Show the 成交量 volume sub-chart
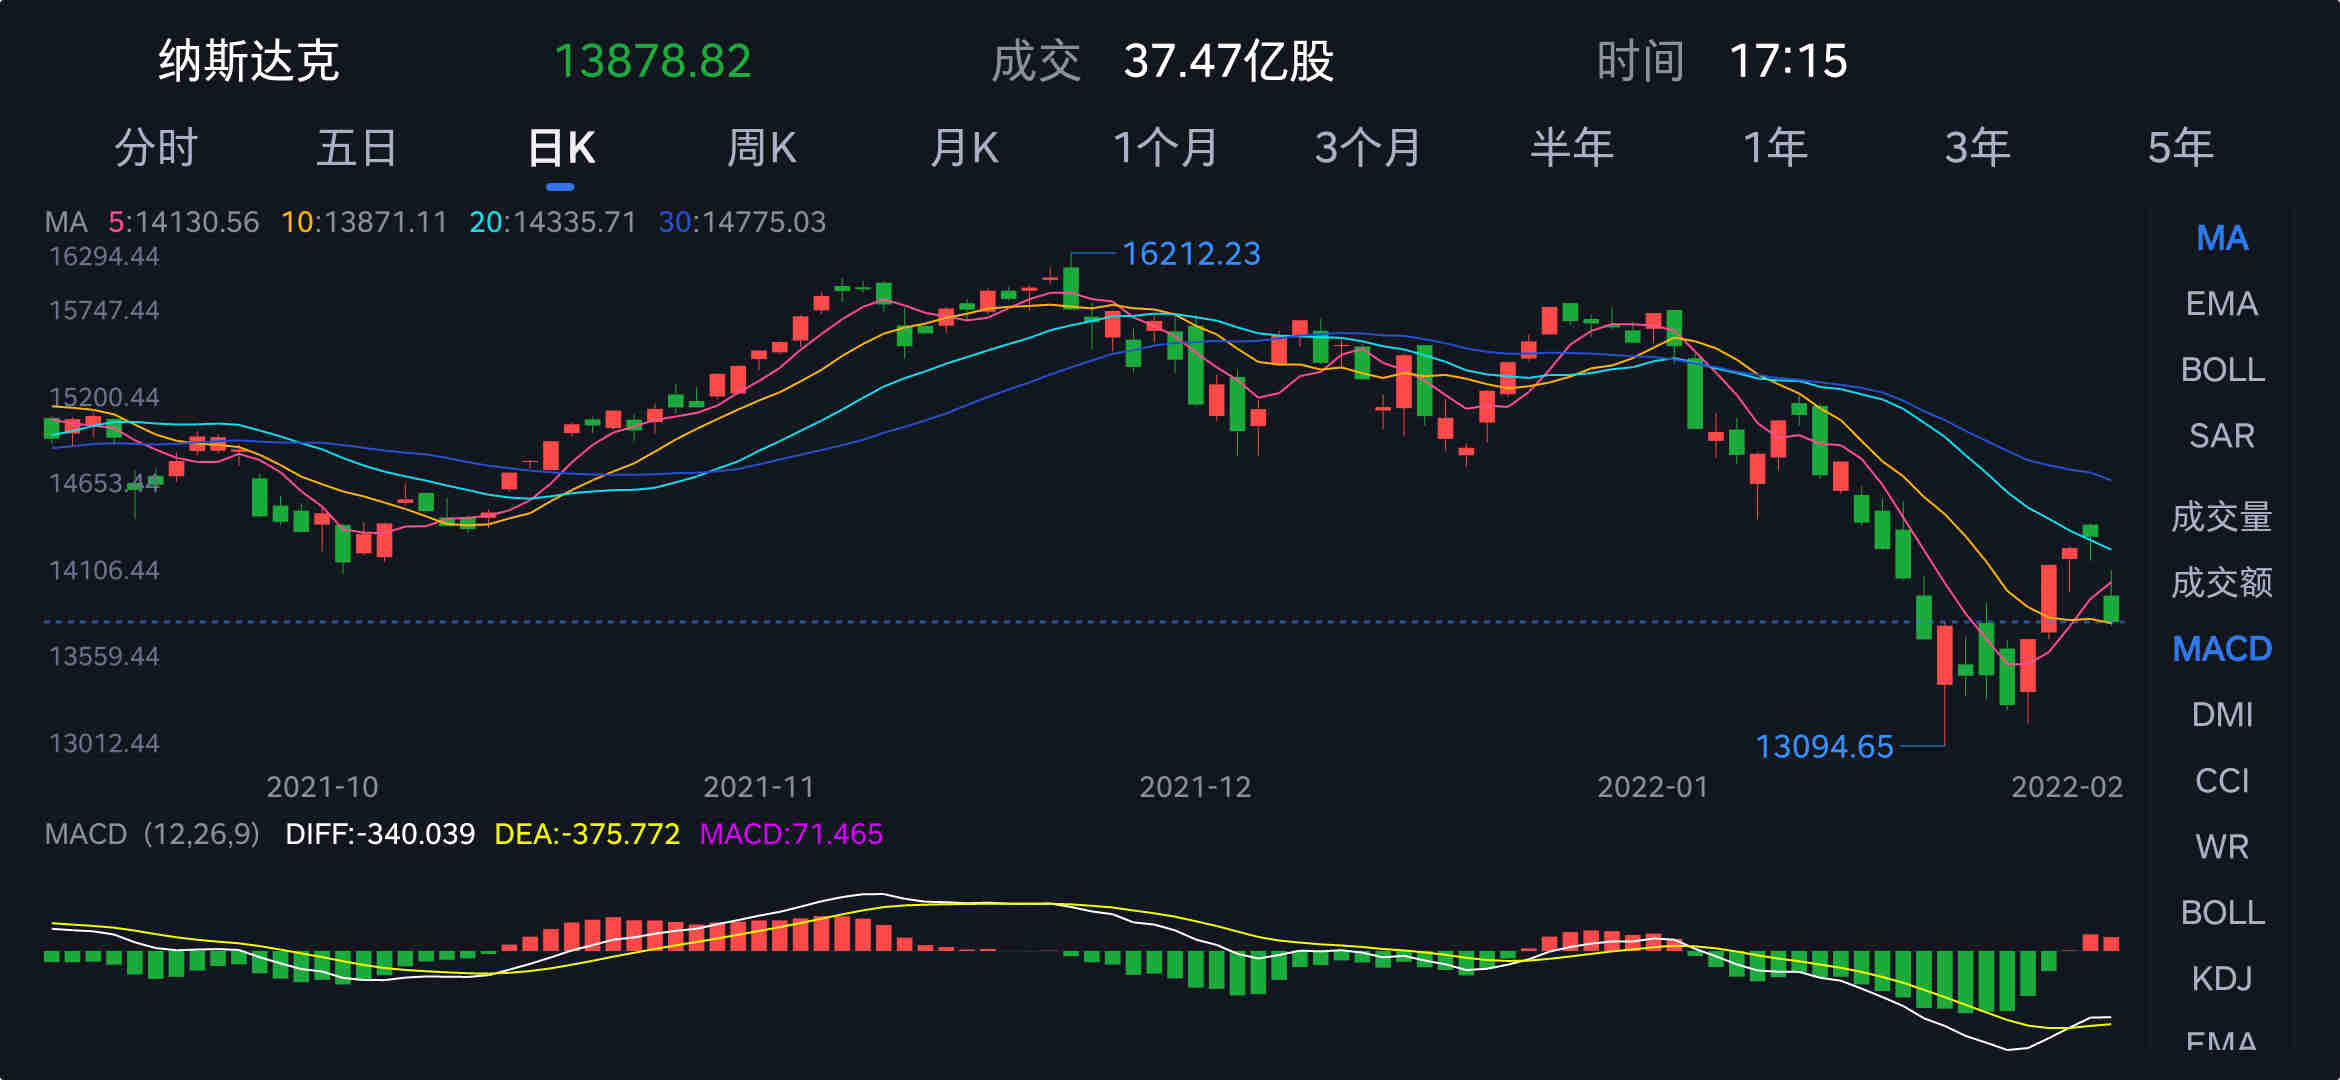 2222,517
